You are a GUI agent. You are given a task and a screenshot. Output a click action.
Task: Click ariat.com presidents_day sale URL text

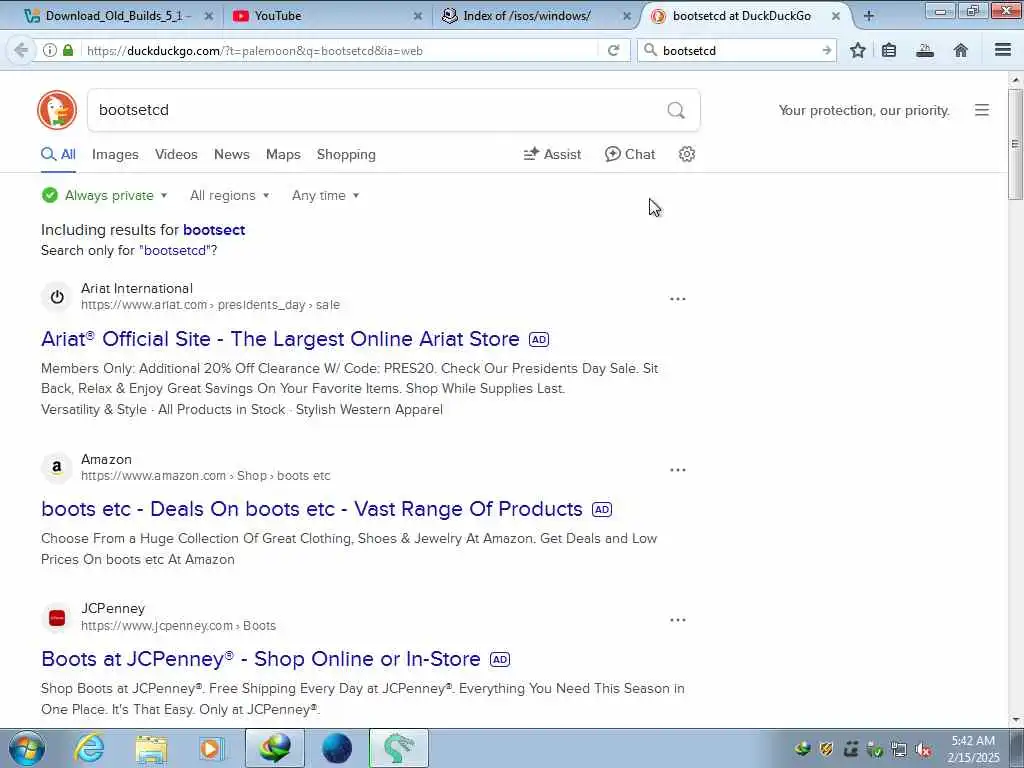click(x=210, y=305)
